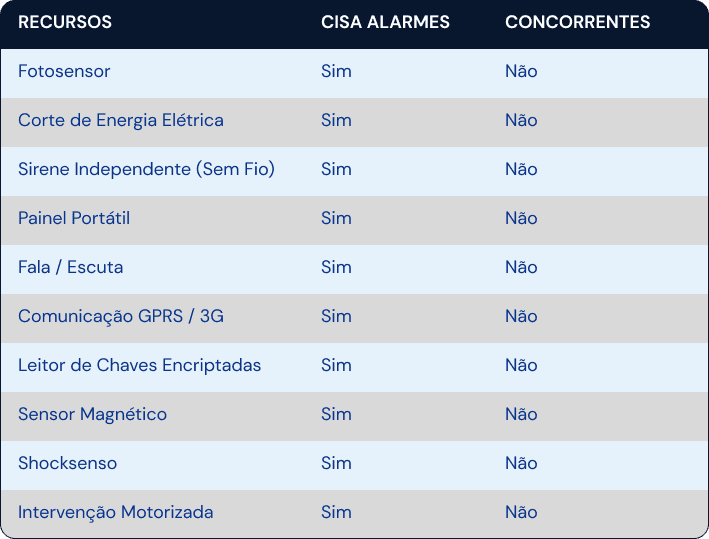Image resolution: width=709 pixels, height=539 pixels.
Task: Select the Shocksenso row label
Action: (67, 463)
